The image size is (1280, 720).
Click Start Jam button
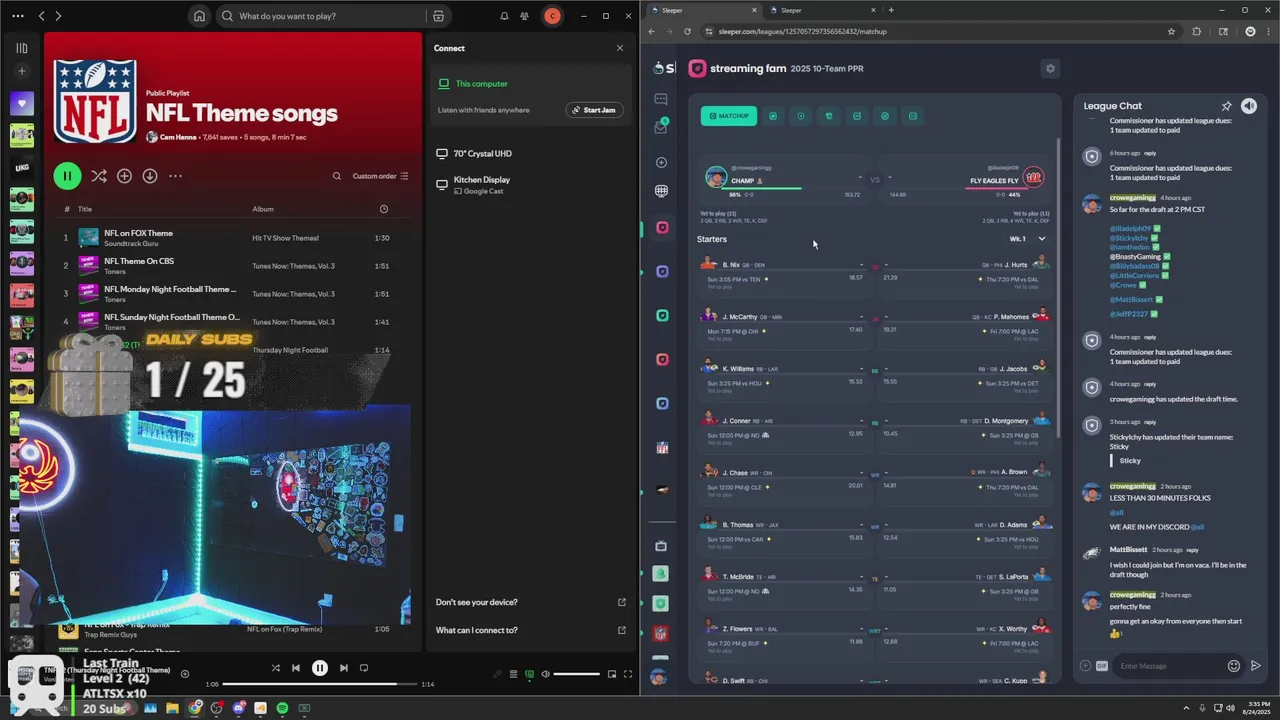(594, 110)
